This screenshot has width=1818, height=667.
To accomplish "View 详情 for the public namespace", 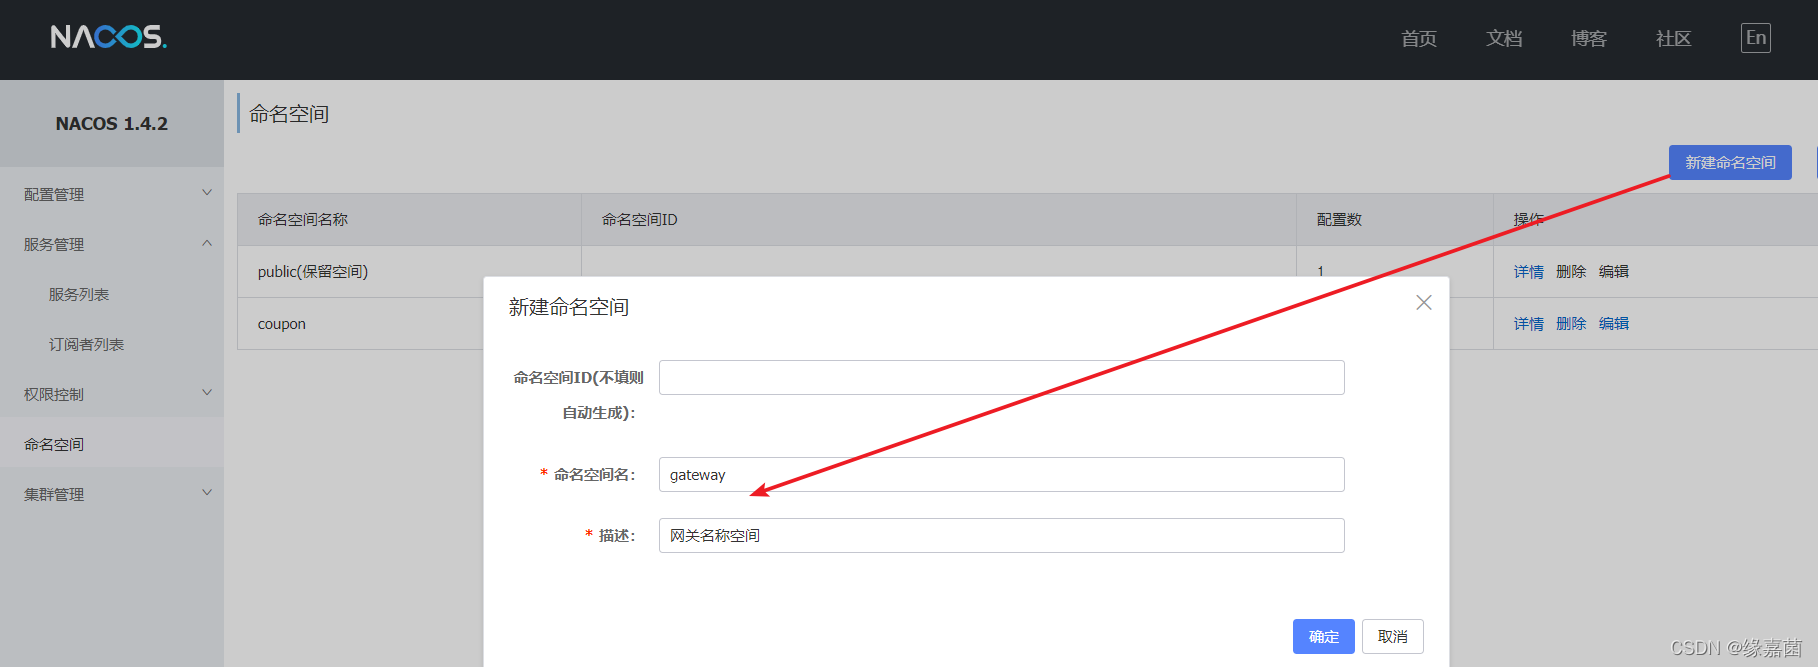I will [x=1529, y=272].
